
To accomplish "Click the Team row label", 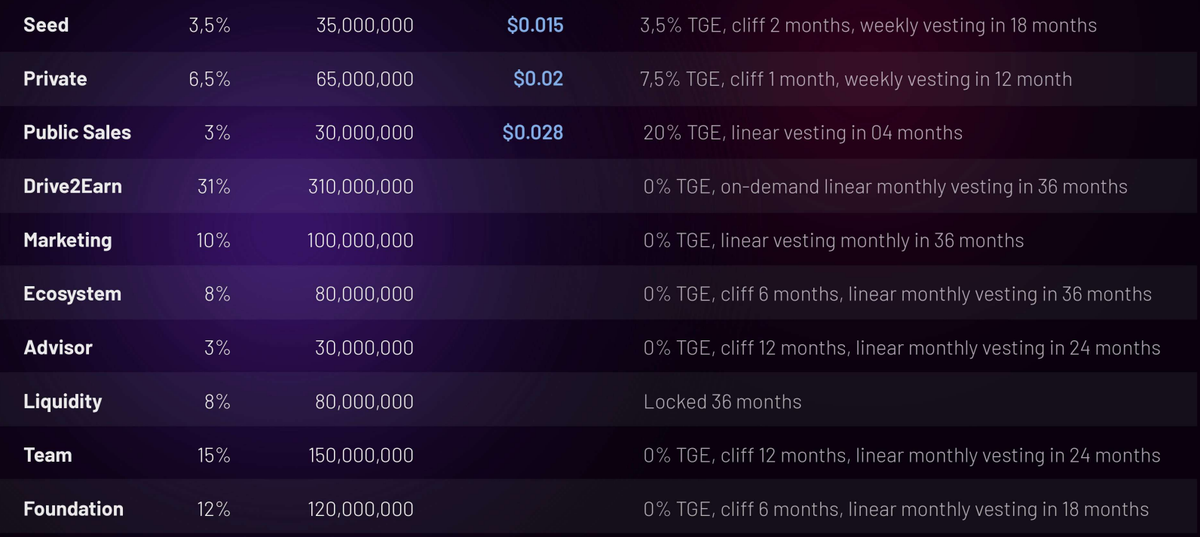I will coord(48,455).
